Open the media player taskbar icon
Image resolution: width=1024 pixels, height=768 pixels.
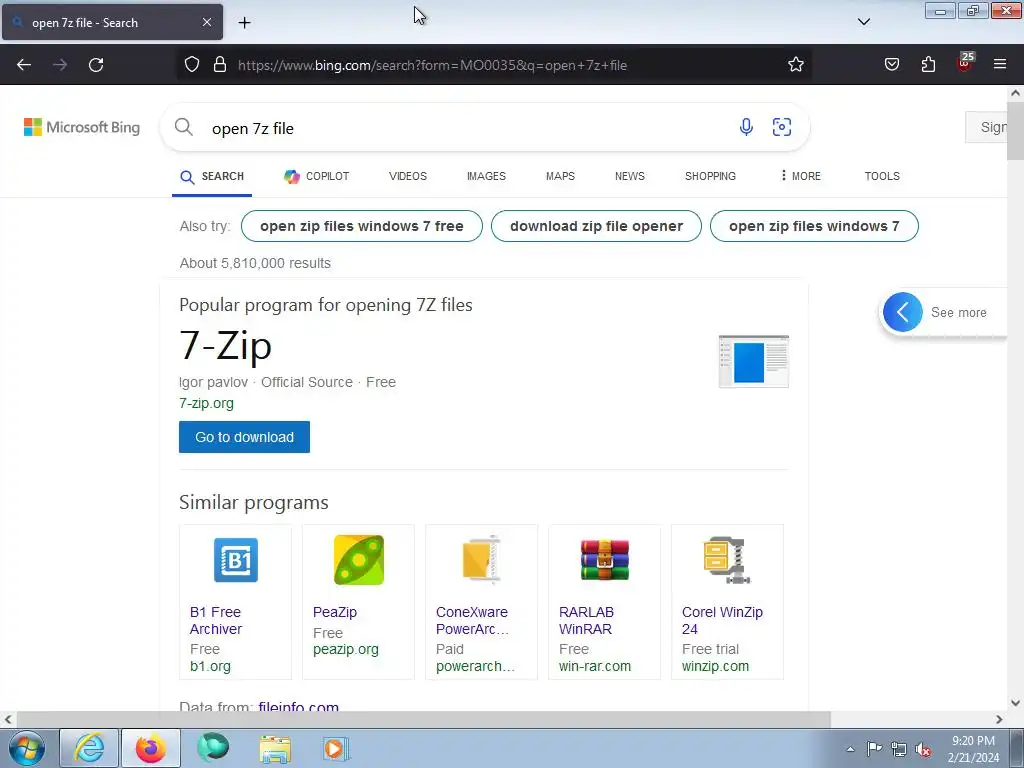[336, 748]
